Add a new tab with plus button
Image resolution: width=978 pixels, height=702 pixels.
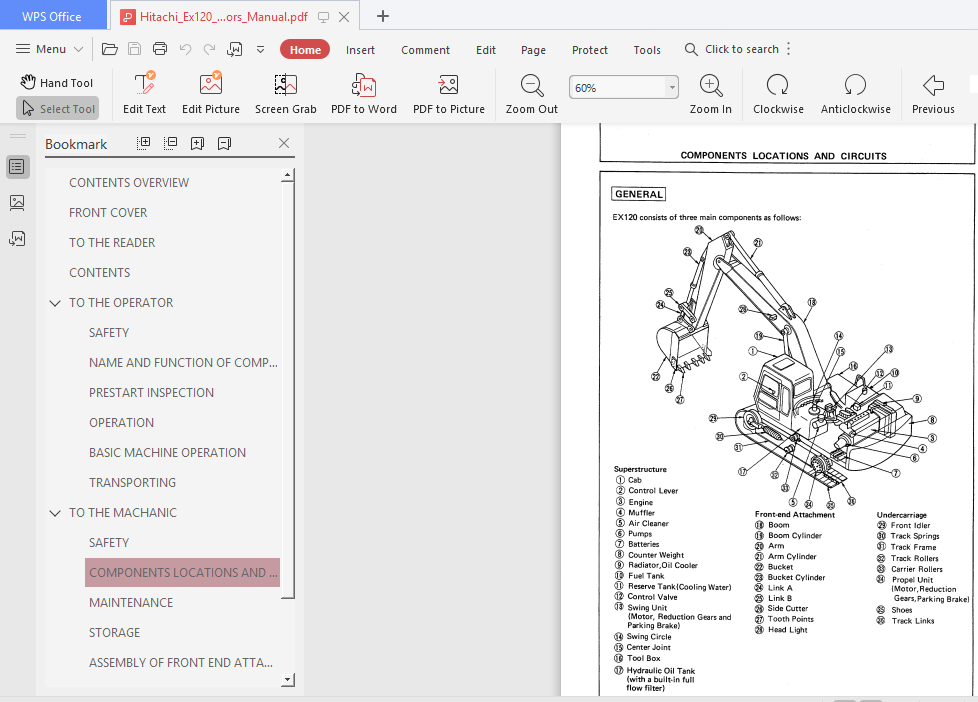click(383, 16)
